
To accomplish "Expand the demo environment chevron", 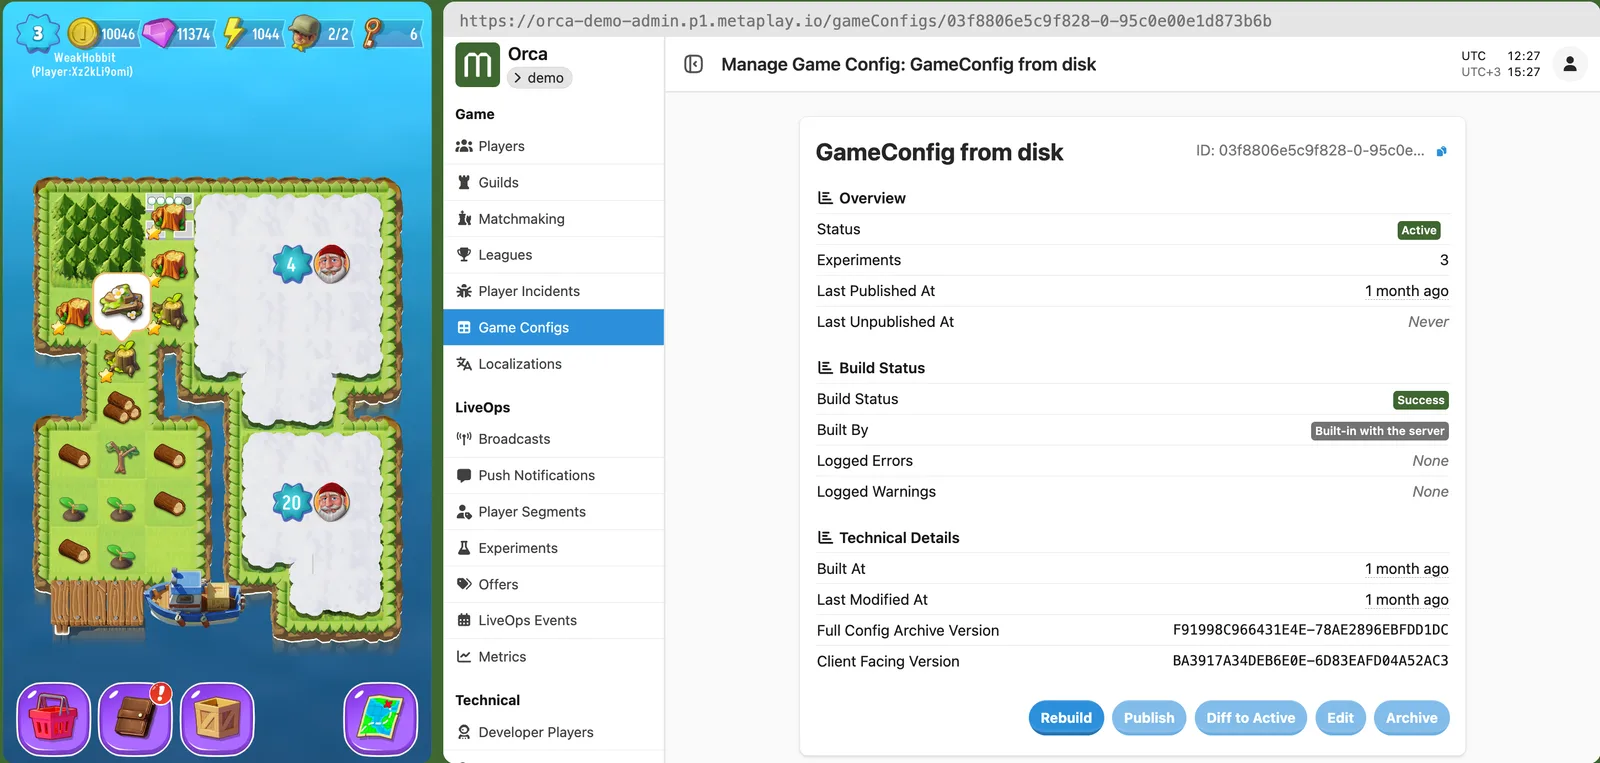I will [x=518, y=78].
